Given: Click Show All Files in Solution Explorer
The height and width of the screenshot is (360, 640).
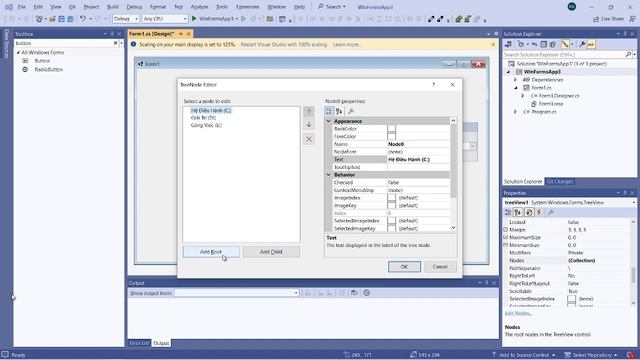Looking at the screenshot, I should click(553, 44).
